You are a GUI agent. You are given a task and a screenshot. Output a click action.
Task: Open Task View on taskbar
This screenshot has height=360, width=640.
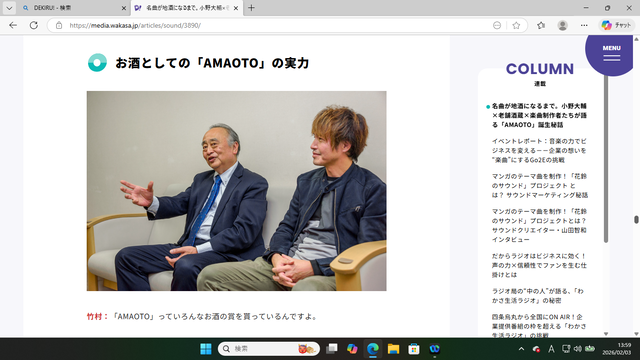[332, 349]
